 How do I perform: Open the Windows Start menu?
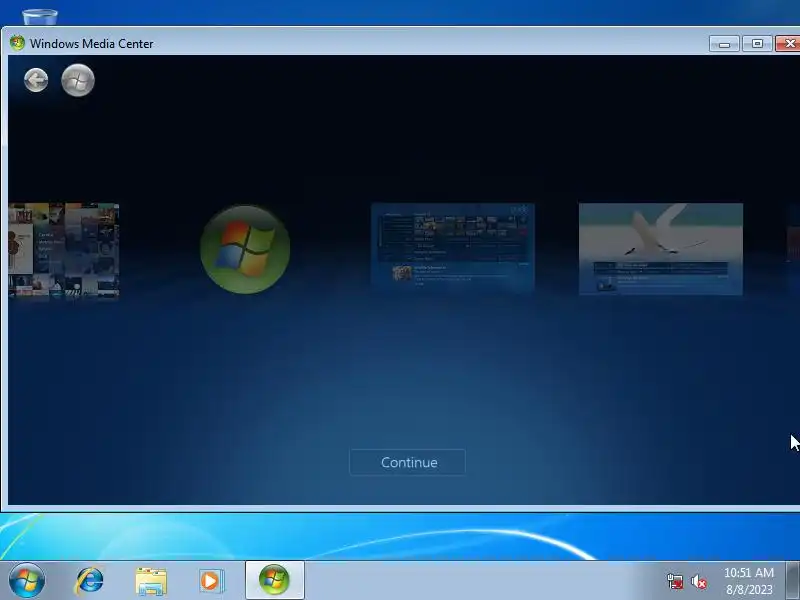(27, 580)
